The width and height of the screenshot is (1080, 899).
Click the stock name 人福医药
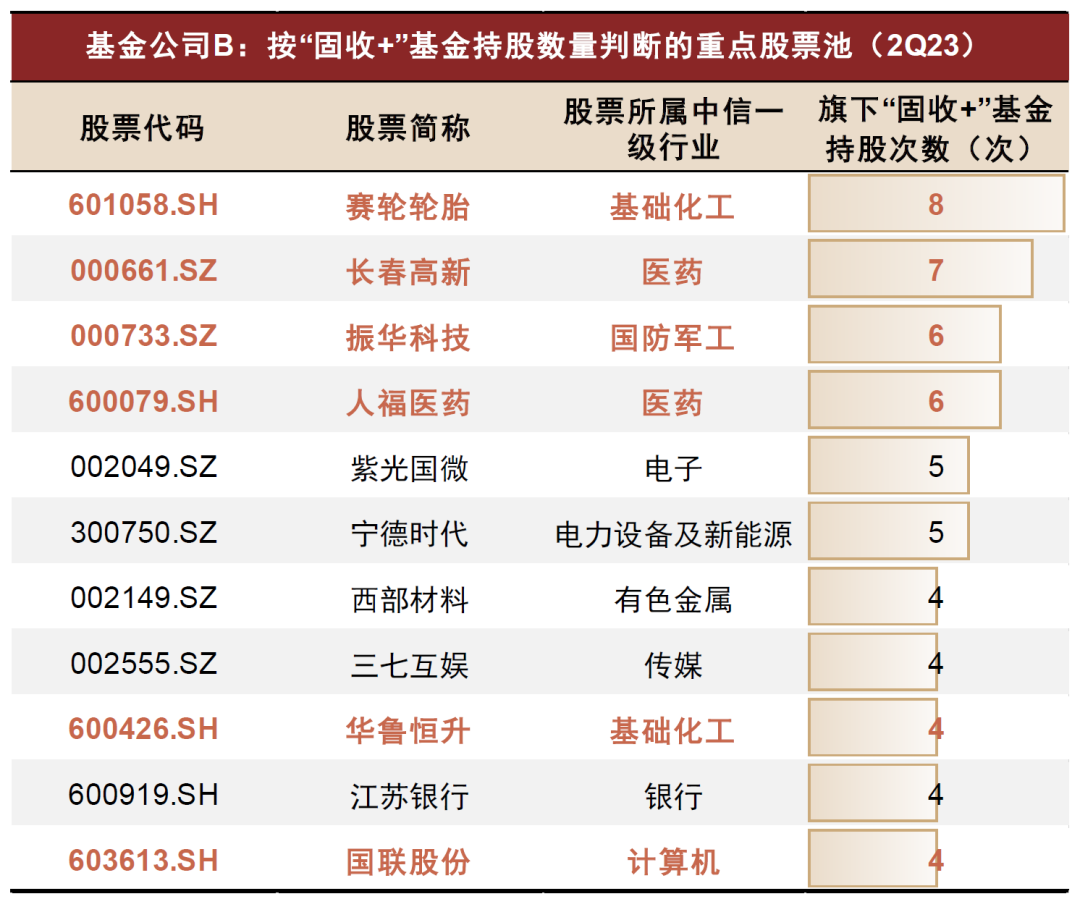pyautogui.click(x=408, y=403)
